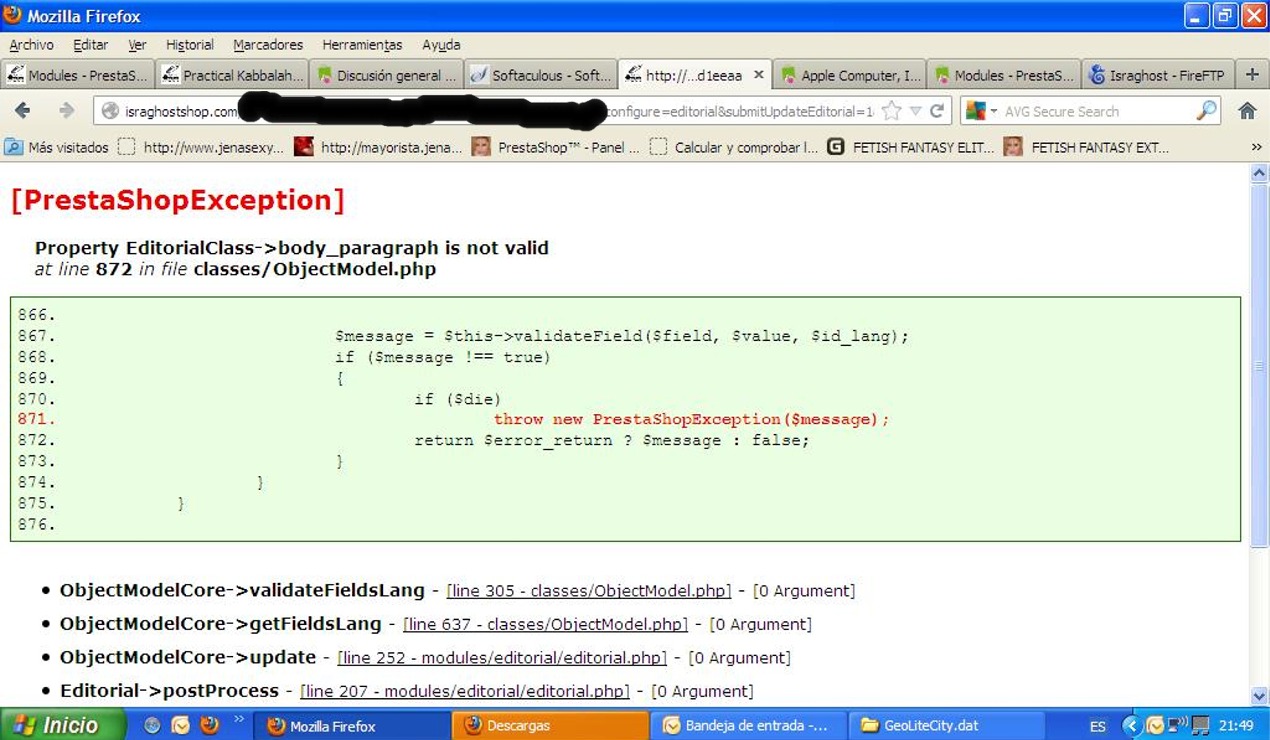Click the red throw new PrestaShopException line
The height and width of the screenshot is (740, 1270).
pos(691,419)
